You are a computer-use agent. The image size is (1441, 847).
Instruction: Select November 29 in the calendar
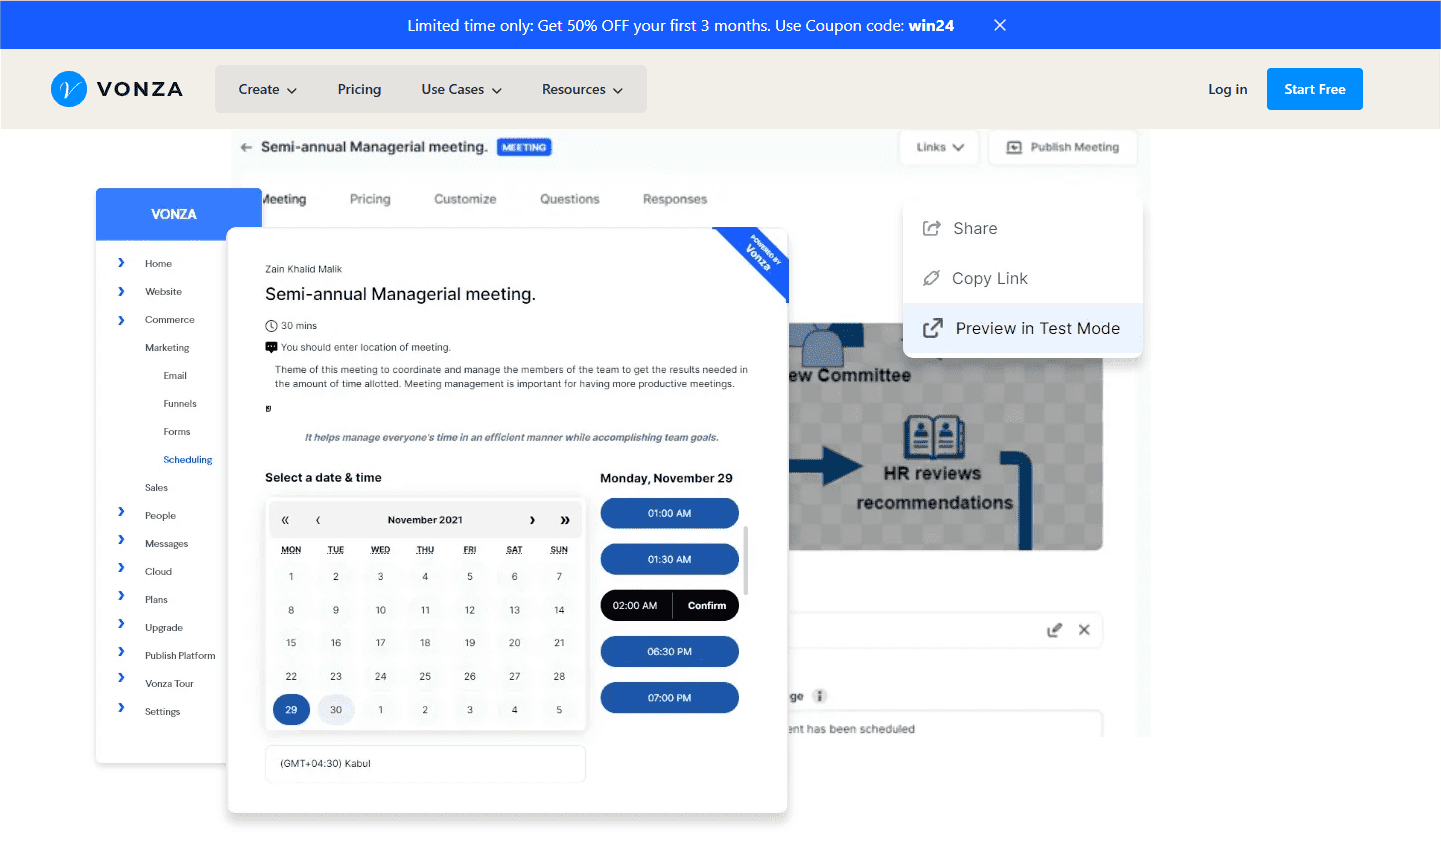tap(291, 710)
